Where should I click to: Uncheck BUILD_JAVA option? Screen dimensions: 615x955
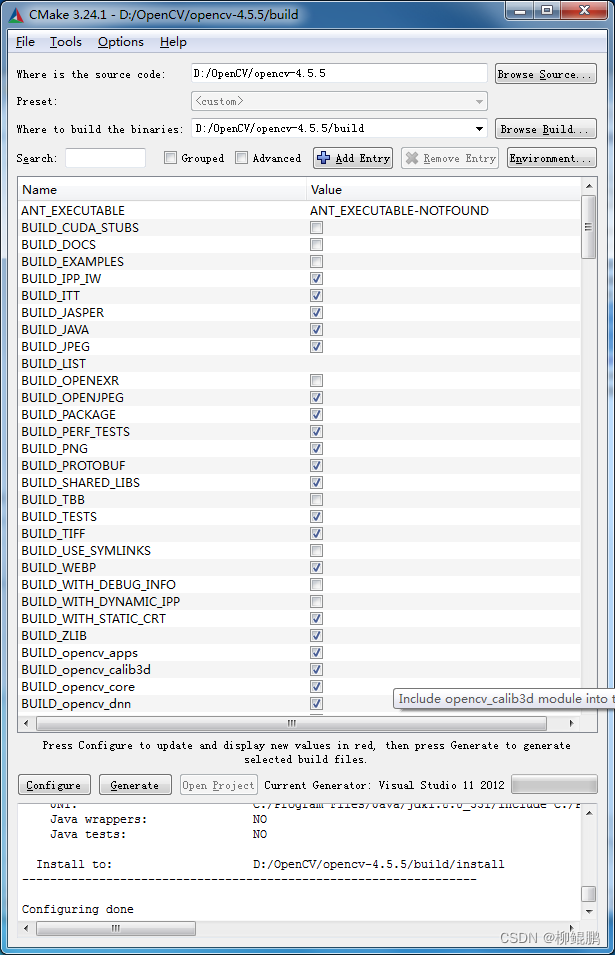tap(317, 329)
